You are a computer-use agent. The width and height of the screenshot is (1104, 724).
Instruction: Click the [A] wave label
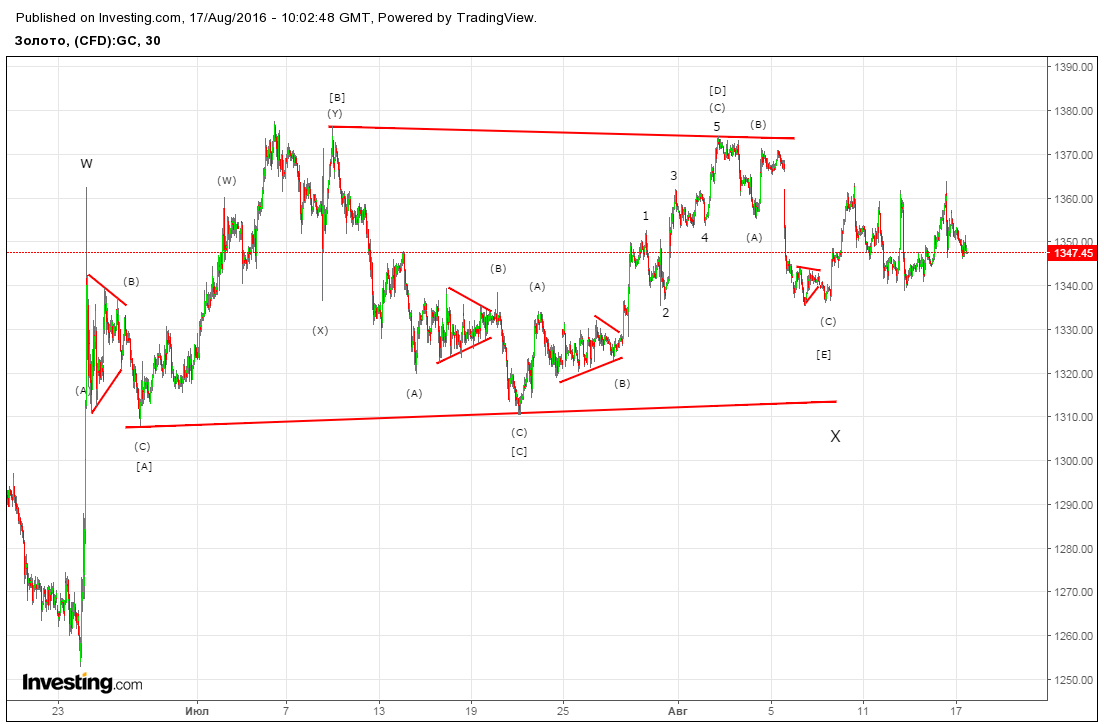pyautogui.click(x=144, y=467)
